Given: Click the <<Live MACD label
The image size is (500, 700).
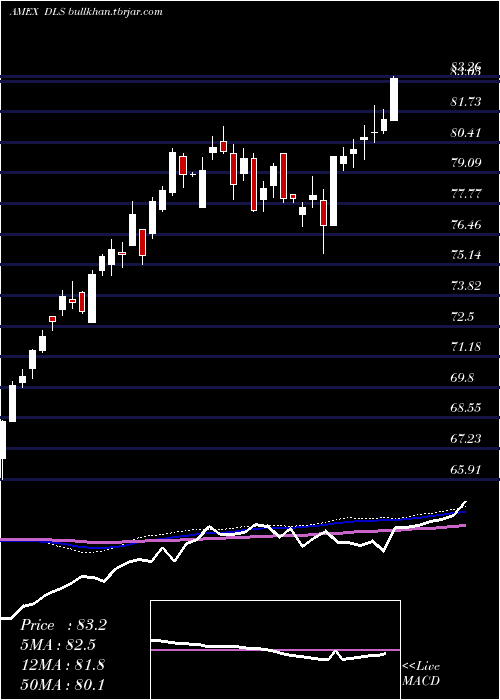Looking at the screenshot, I should (x=421, y=674).
